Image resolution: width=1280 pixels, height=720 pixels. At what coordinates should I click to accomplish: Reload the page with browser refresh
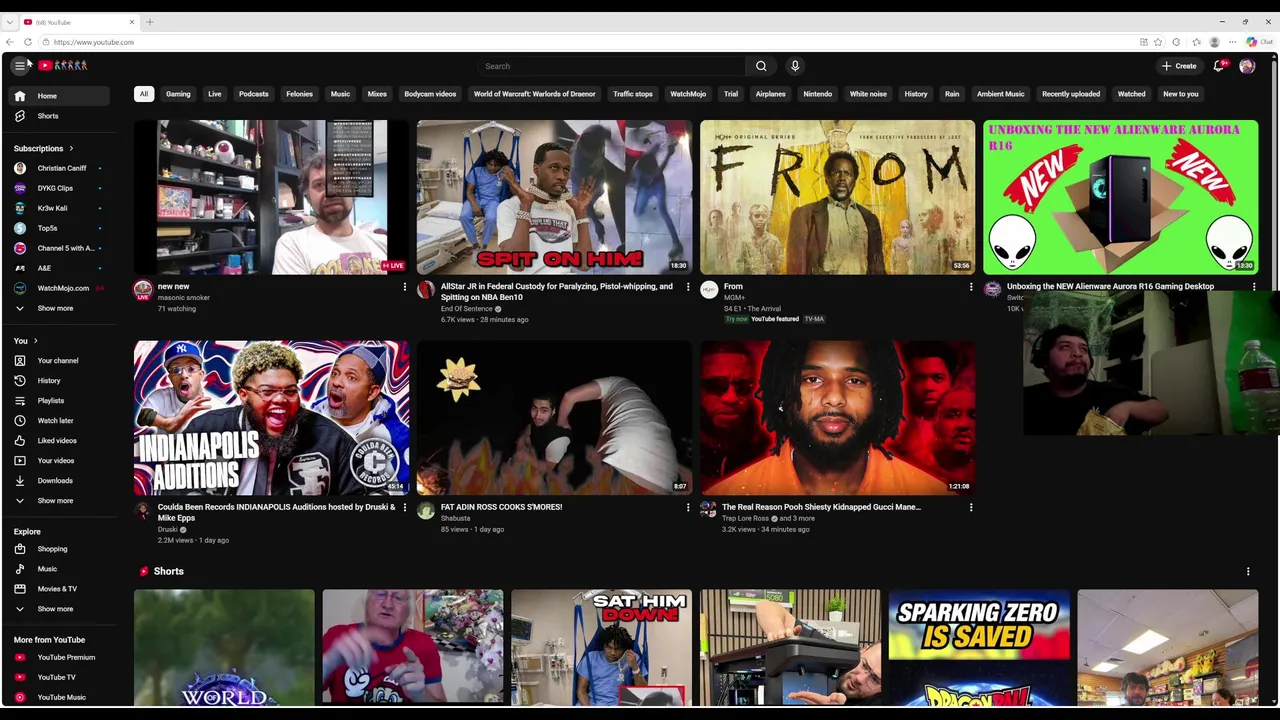click(27, 42)
